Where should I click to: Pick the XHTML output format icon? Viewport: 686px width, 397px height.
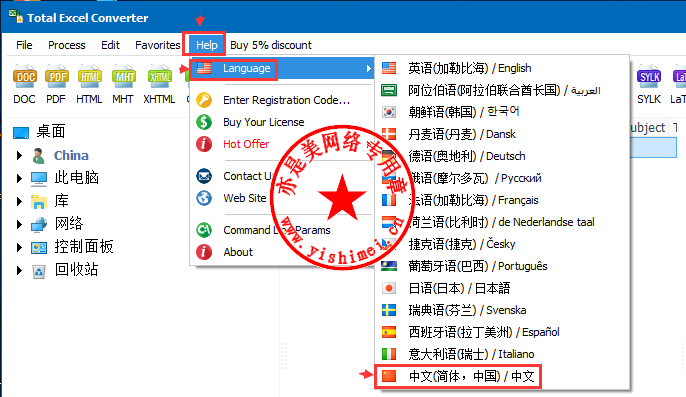click(159, 76)
